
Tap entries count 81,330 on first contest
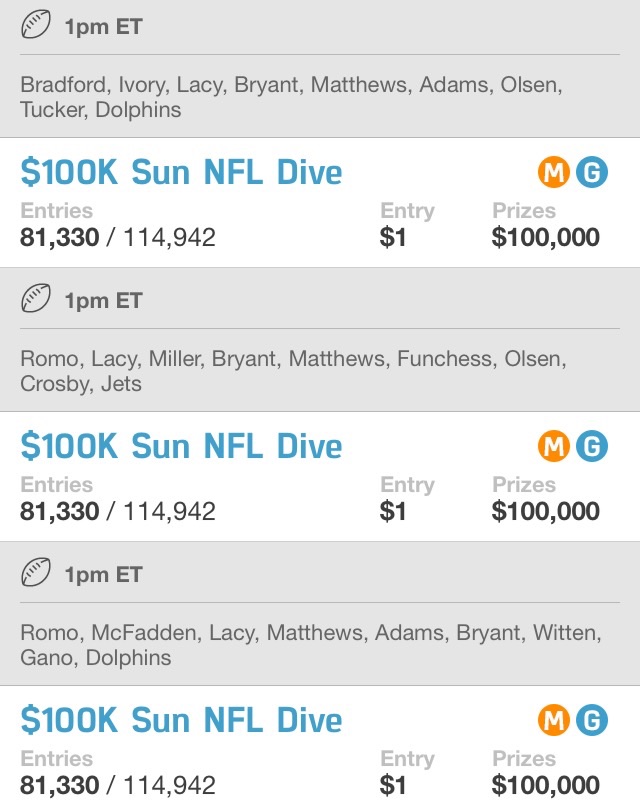(59, 238)
